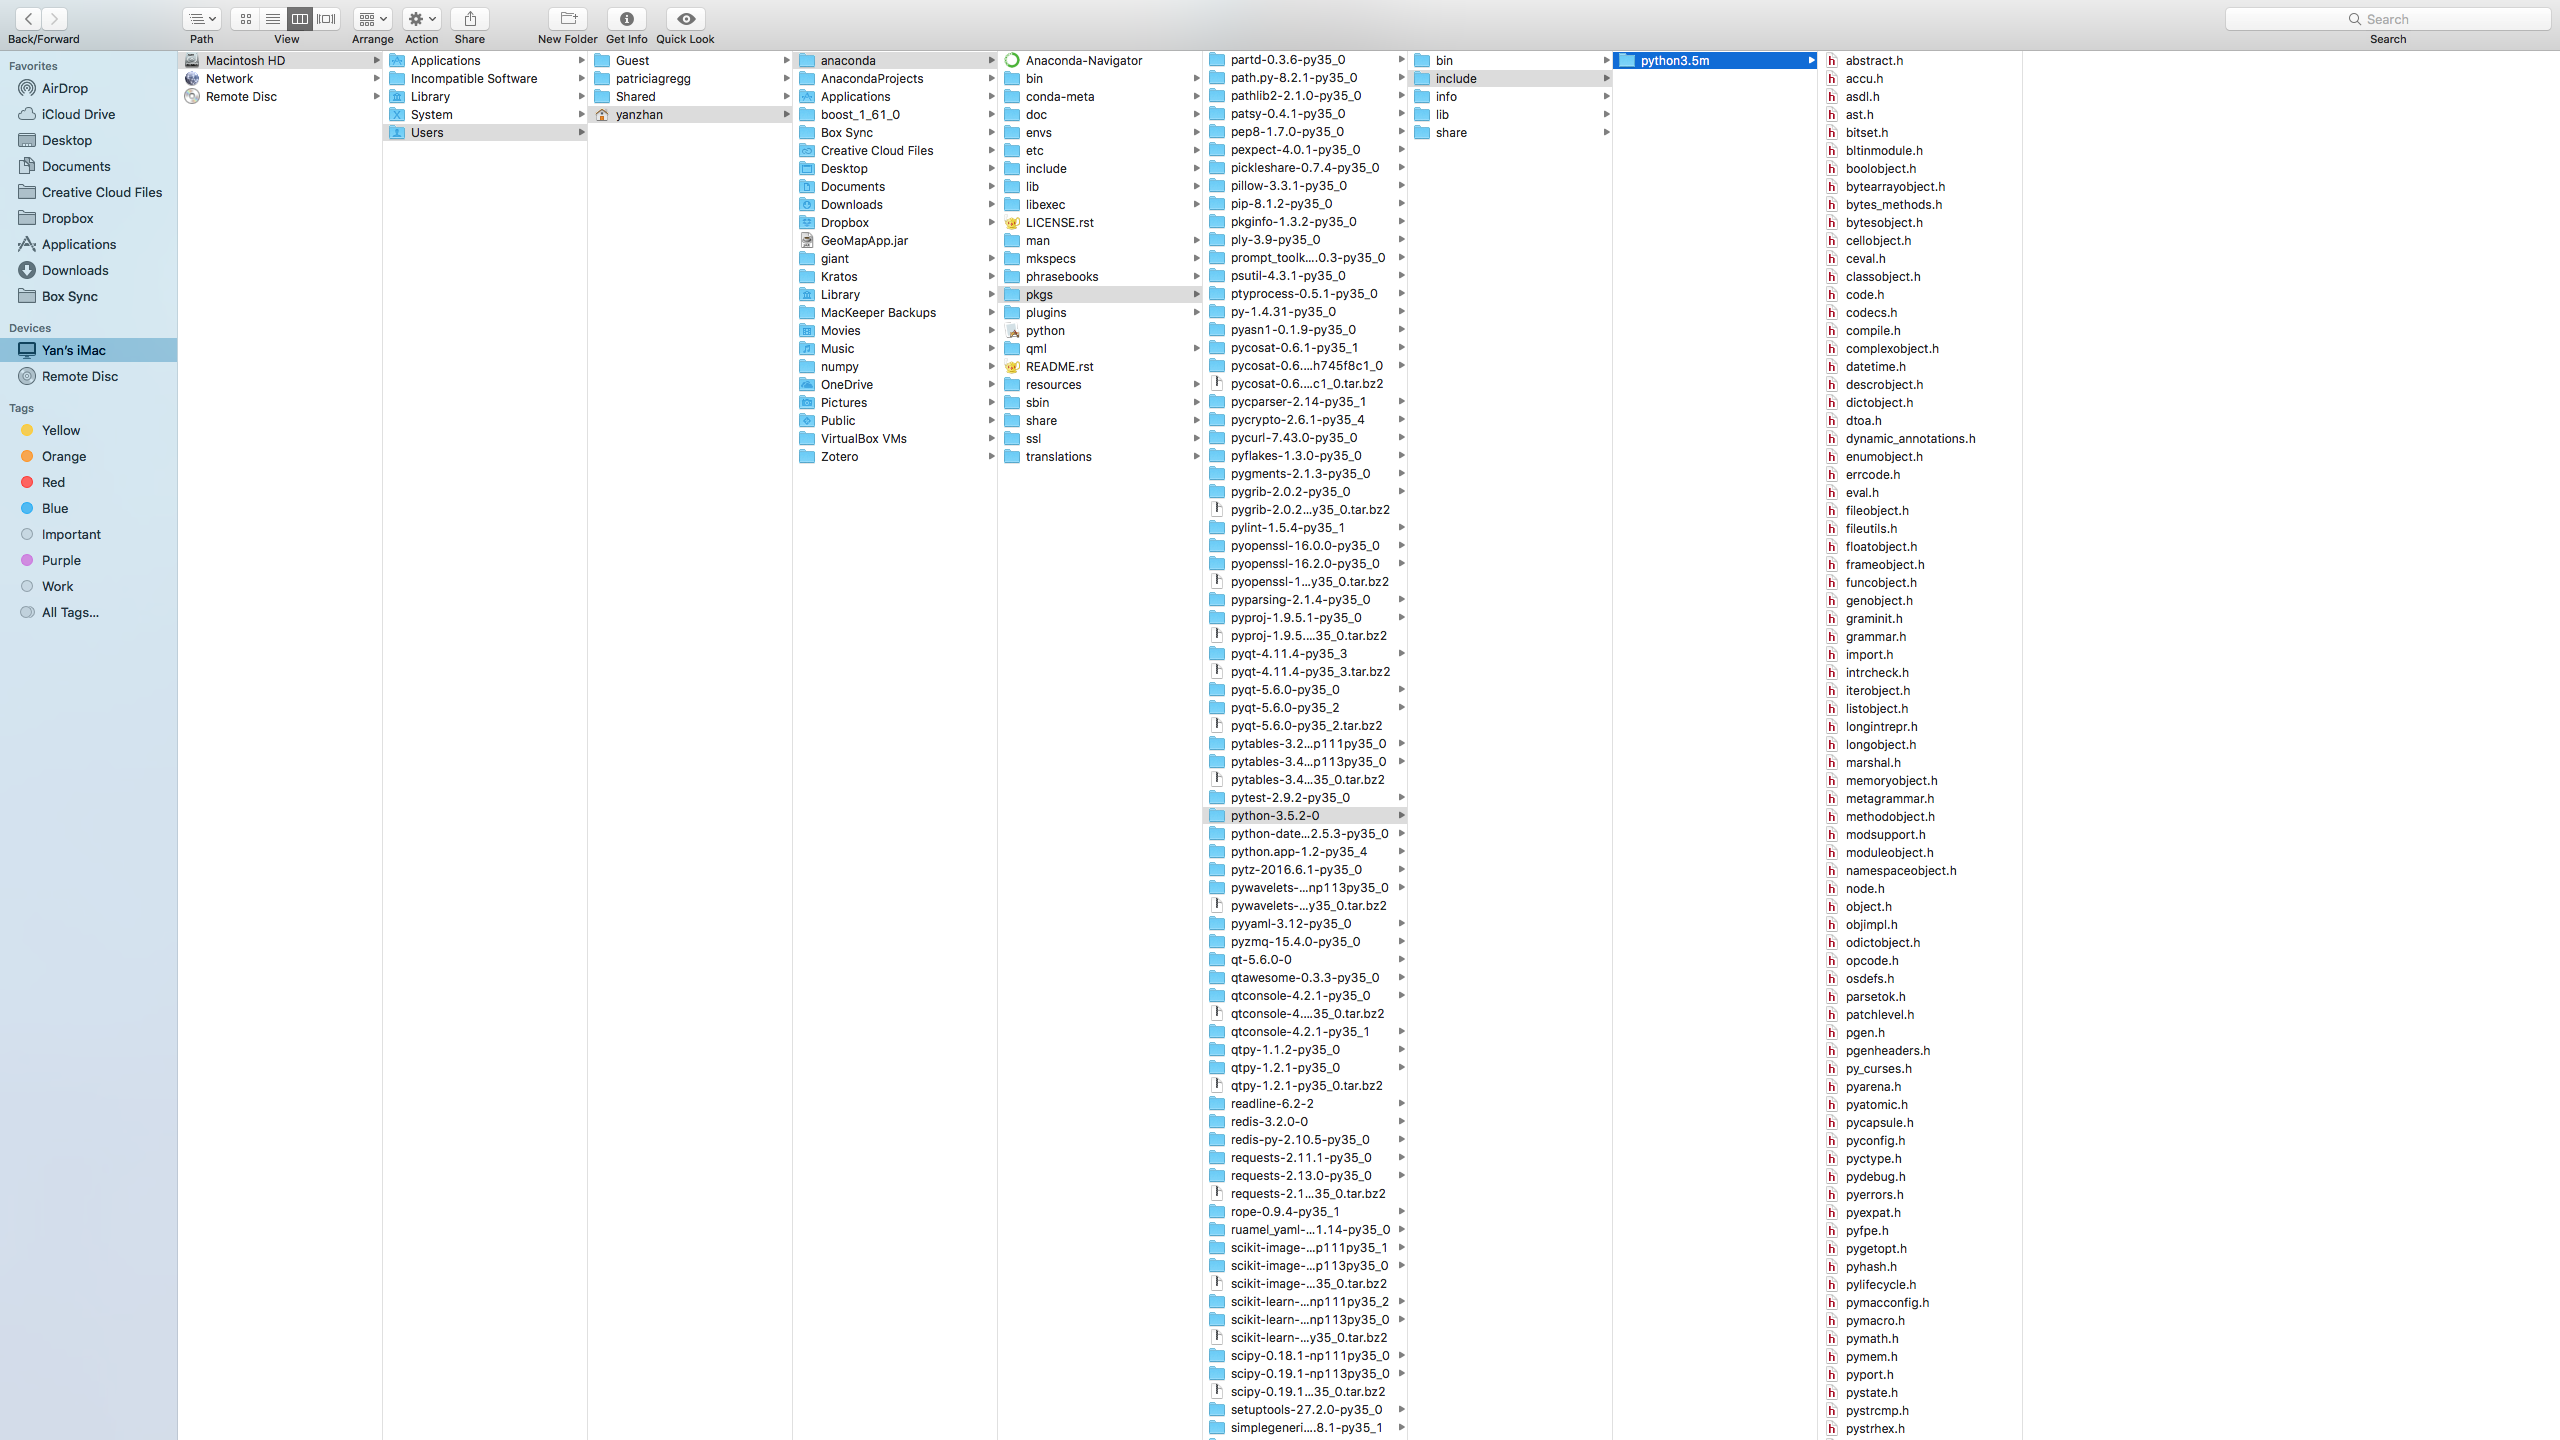Open the Path dropdown
Image resolution: width=2560 pixels, height=1440 pixels.
[x=202, y=19]
